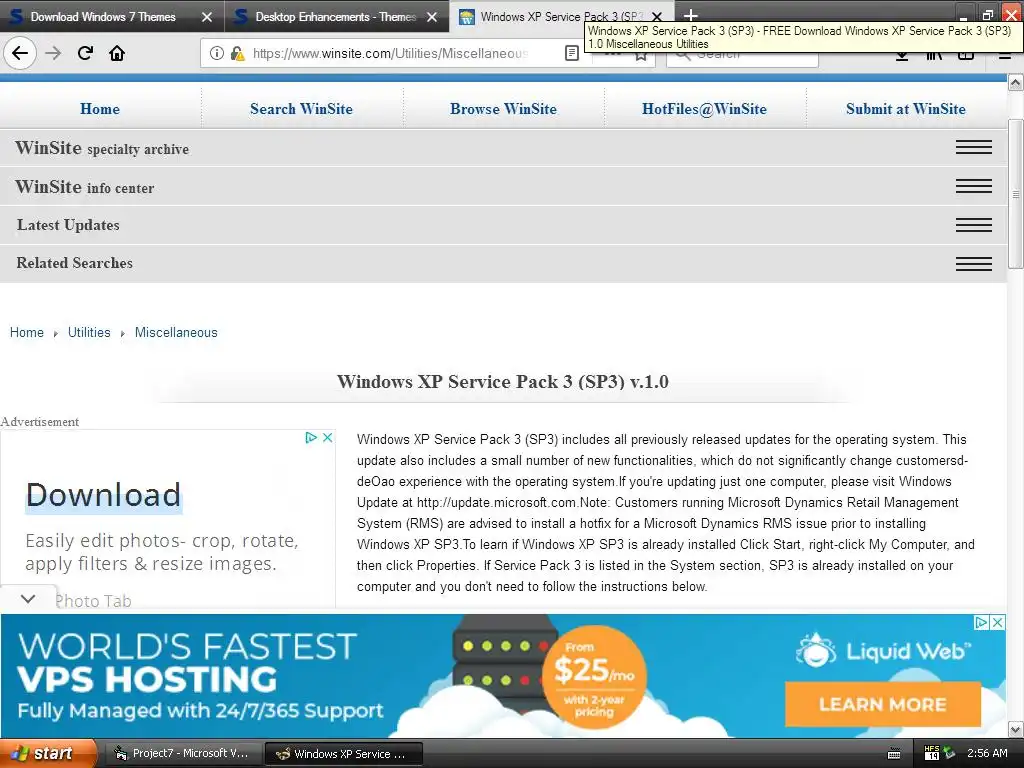
Task: Click the LEARN MORE button
Action: 883,704
